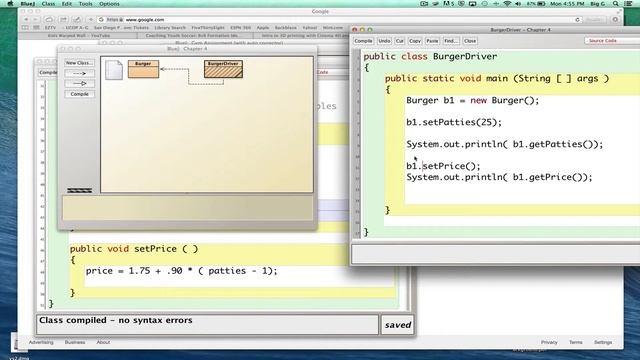This screenshot has height=360, width=640.
Task: Click the Privacy link in Google footer
Action: tap(549, 342)
